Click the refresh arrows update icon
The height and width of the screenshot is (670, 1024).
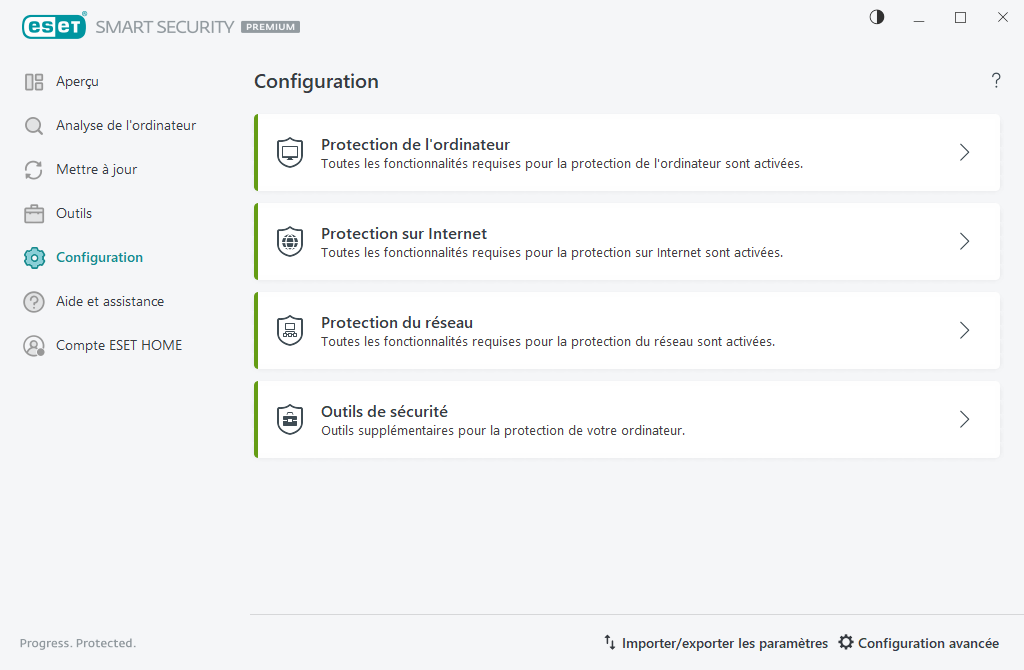(34, 170)
